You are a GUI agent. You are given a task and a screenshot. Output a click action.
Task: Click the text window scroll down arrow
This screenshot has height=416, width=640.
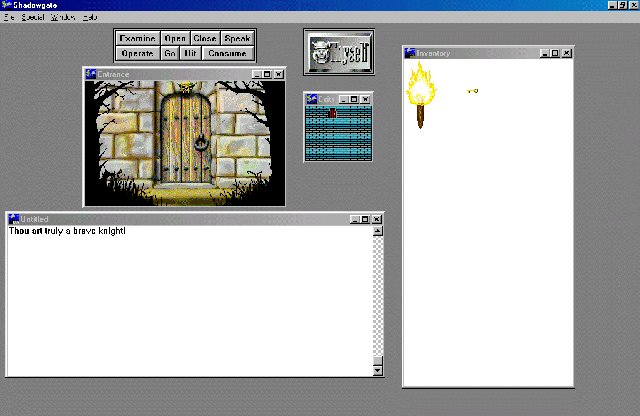377,369
